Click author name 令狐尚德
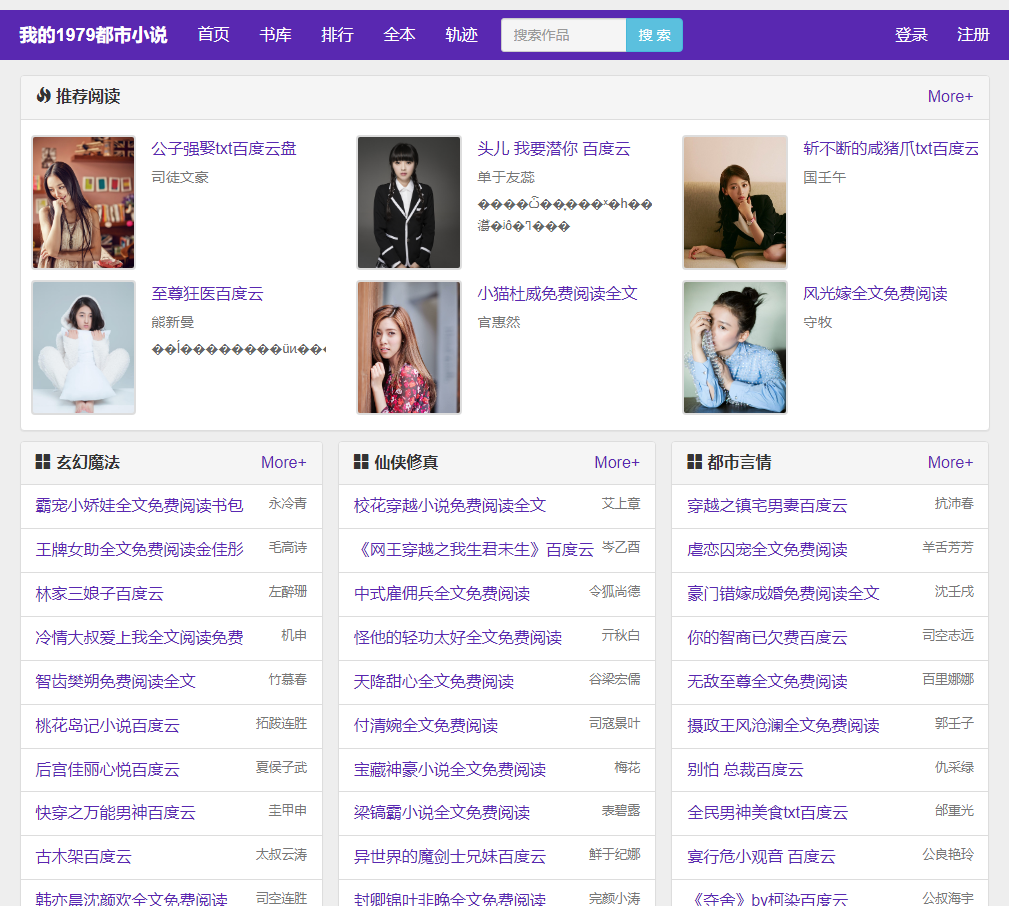 pyautogui.click(x=615, y=591)
